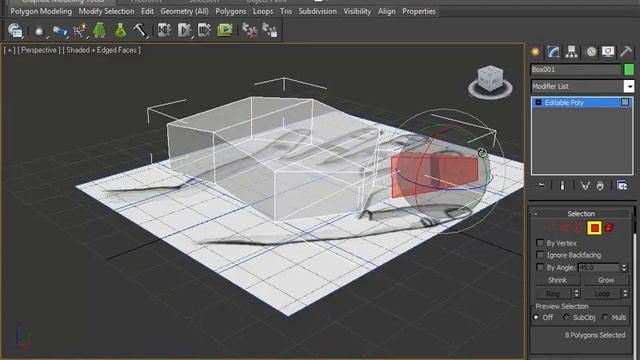
Task: Click the skeleton with spark toolbar icon
Action: (80, 31)
